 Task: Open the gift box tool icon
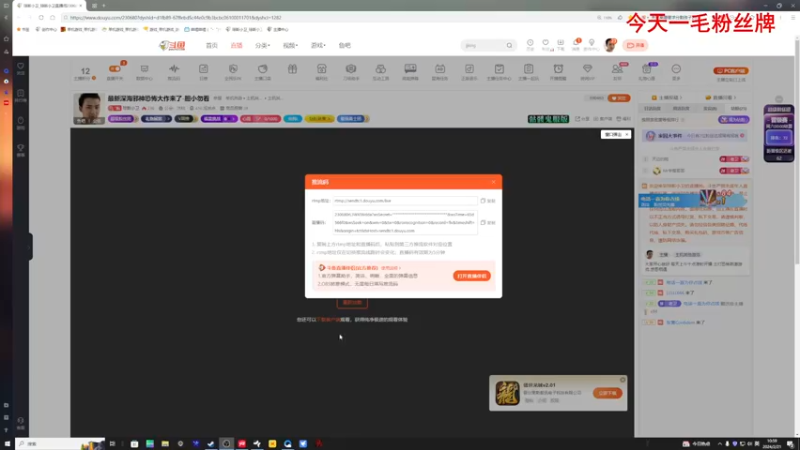(x=292, y=69)
